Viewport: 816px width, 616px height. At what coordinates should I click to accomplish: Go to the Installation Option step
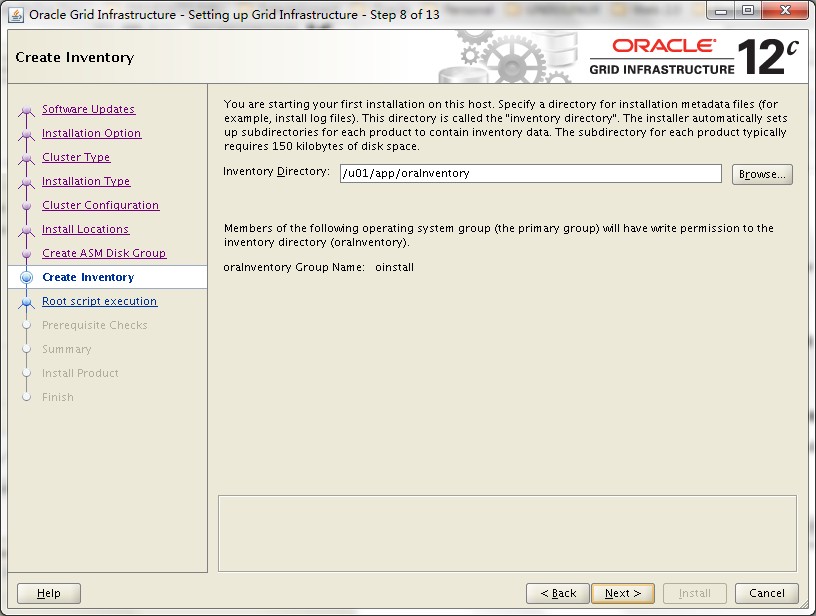tap(92, 133)
